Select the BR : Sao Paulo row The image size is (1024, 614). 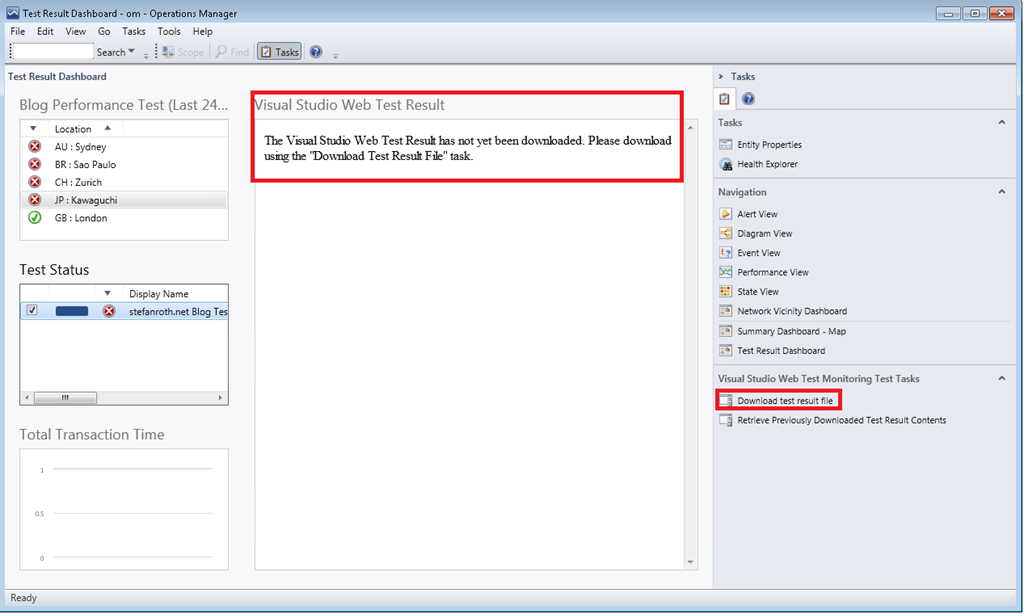[124, 164]
